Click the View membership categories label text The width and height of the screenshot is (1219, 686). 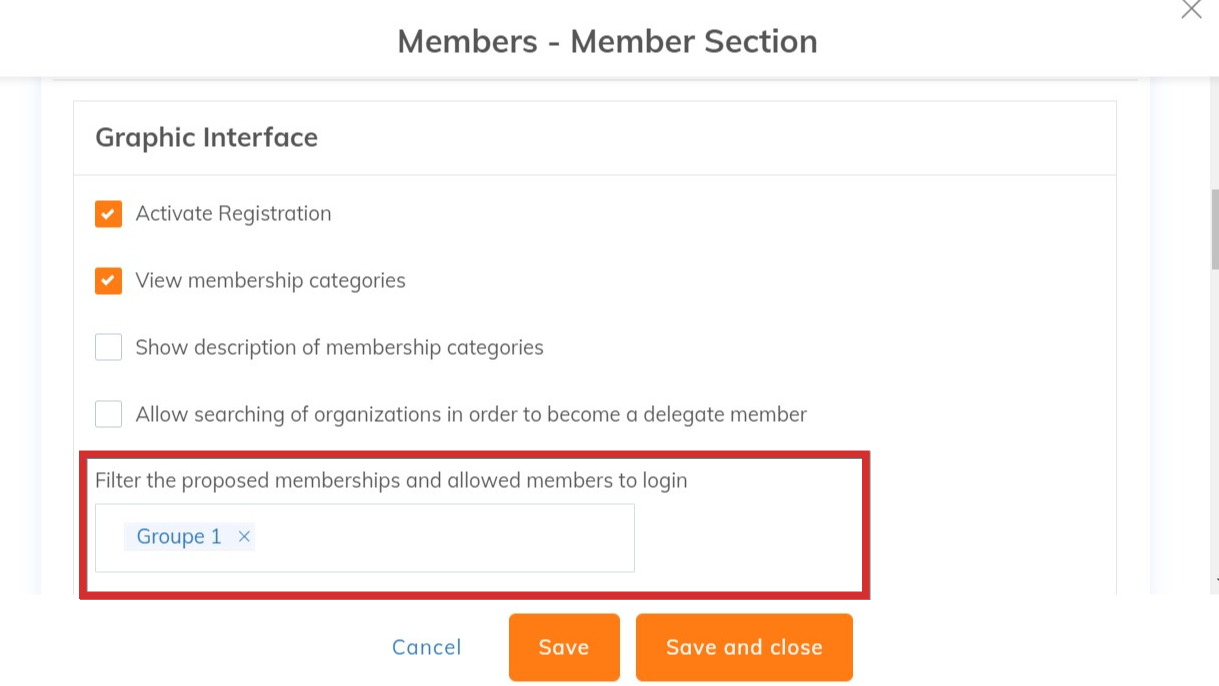pyautogui.click(x=270, y=281)
